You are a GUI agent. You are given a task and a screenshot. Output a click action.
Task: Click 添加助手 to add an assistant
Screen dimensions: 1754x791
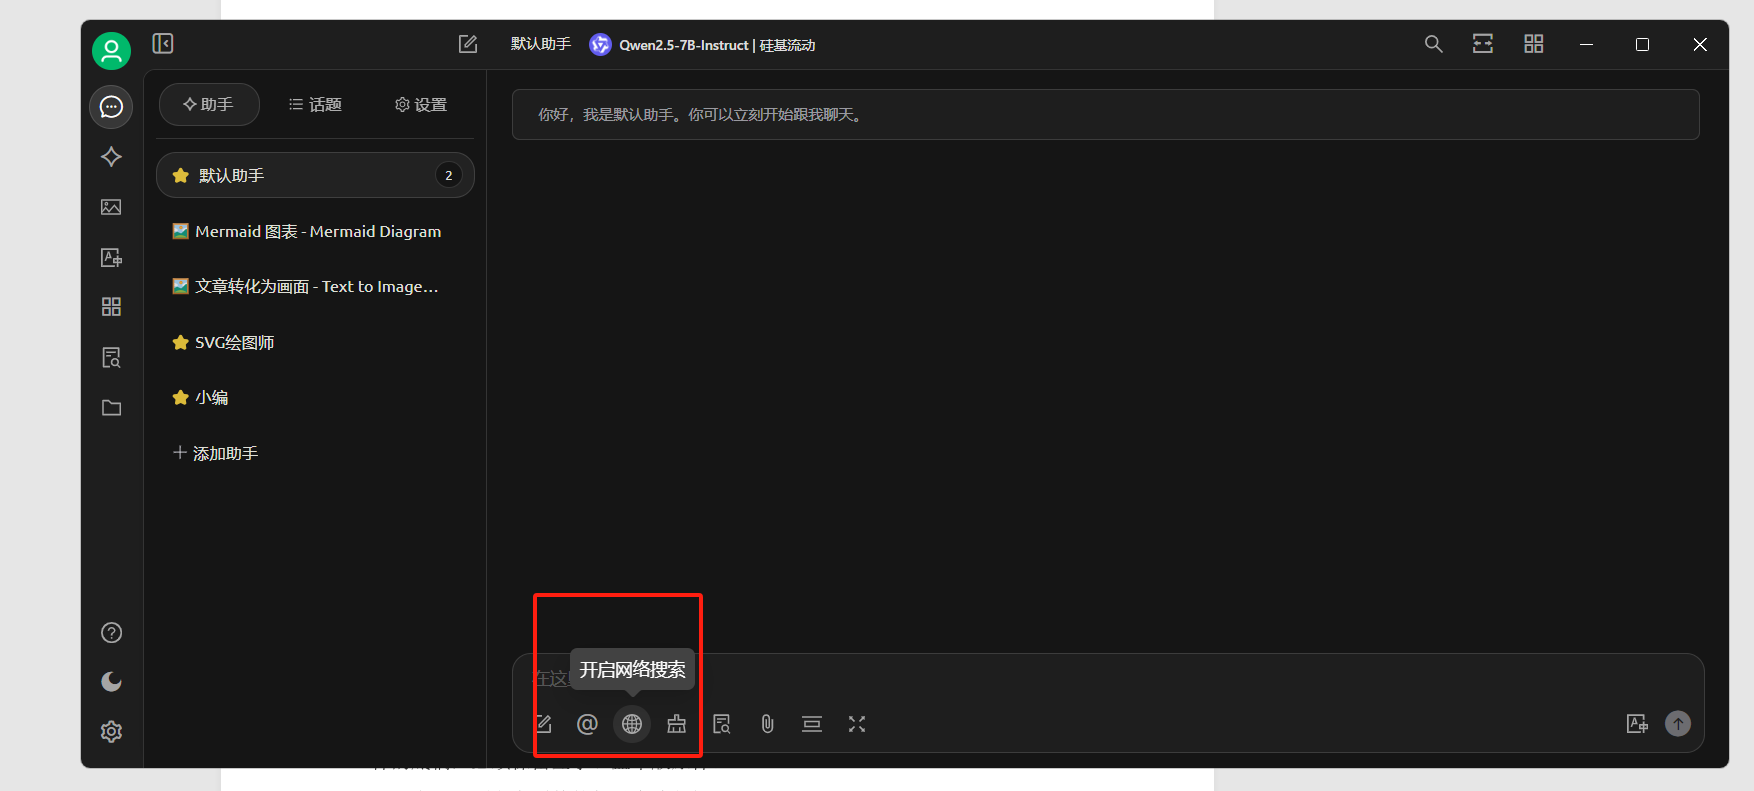pyautogui.click(x=315, y=454)
